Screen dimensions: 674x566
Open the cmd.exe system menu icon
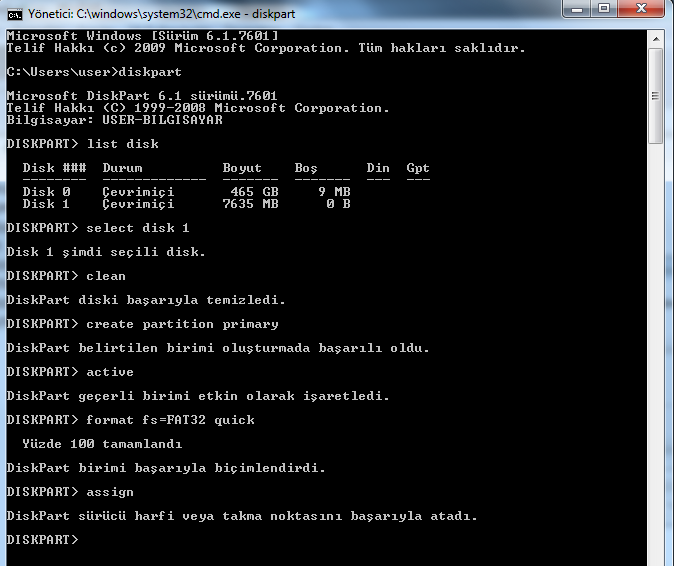pos(15,15)
